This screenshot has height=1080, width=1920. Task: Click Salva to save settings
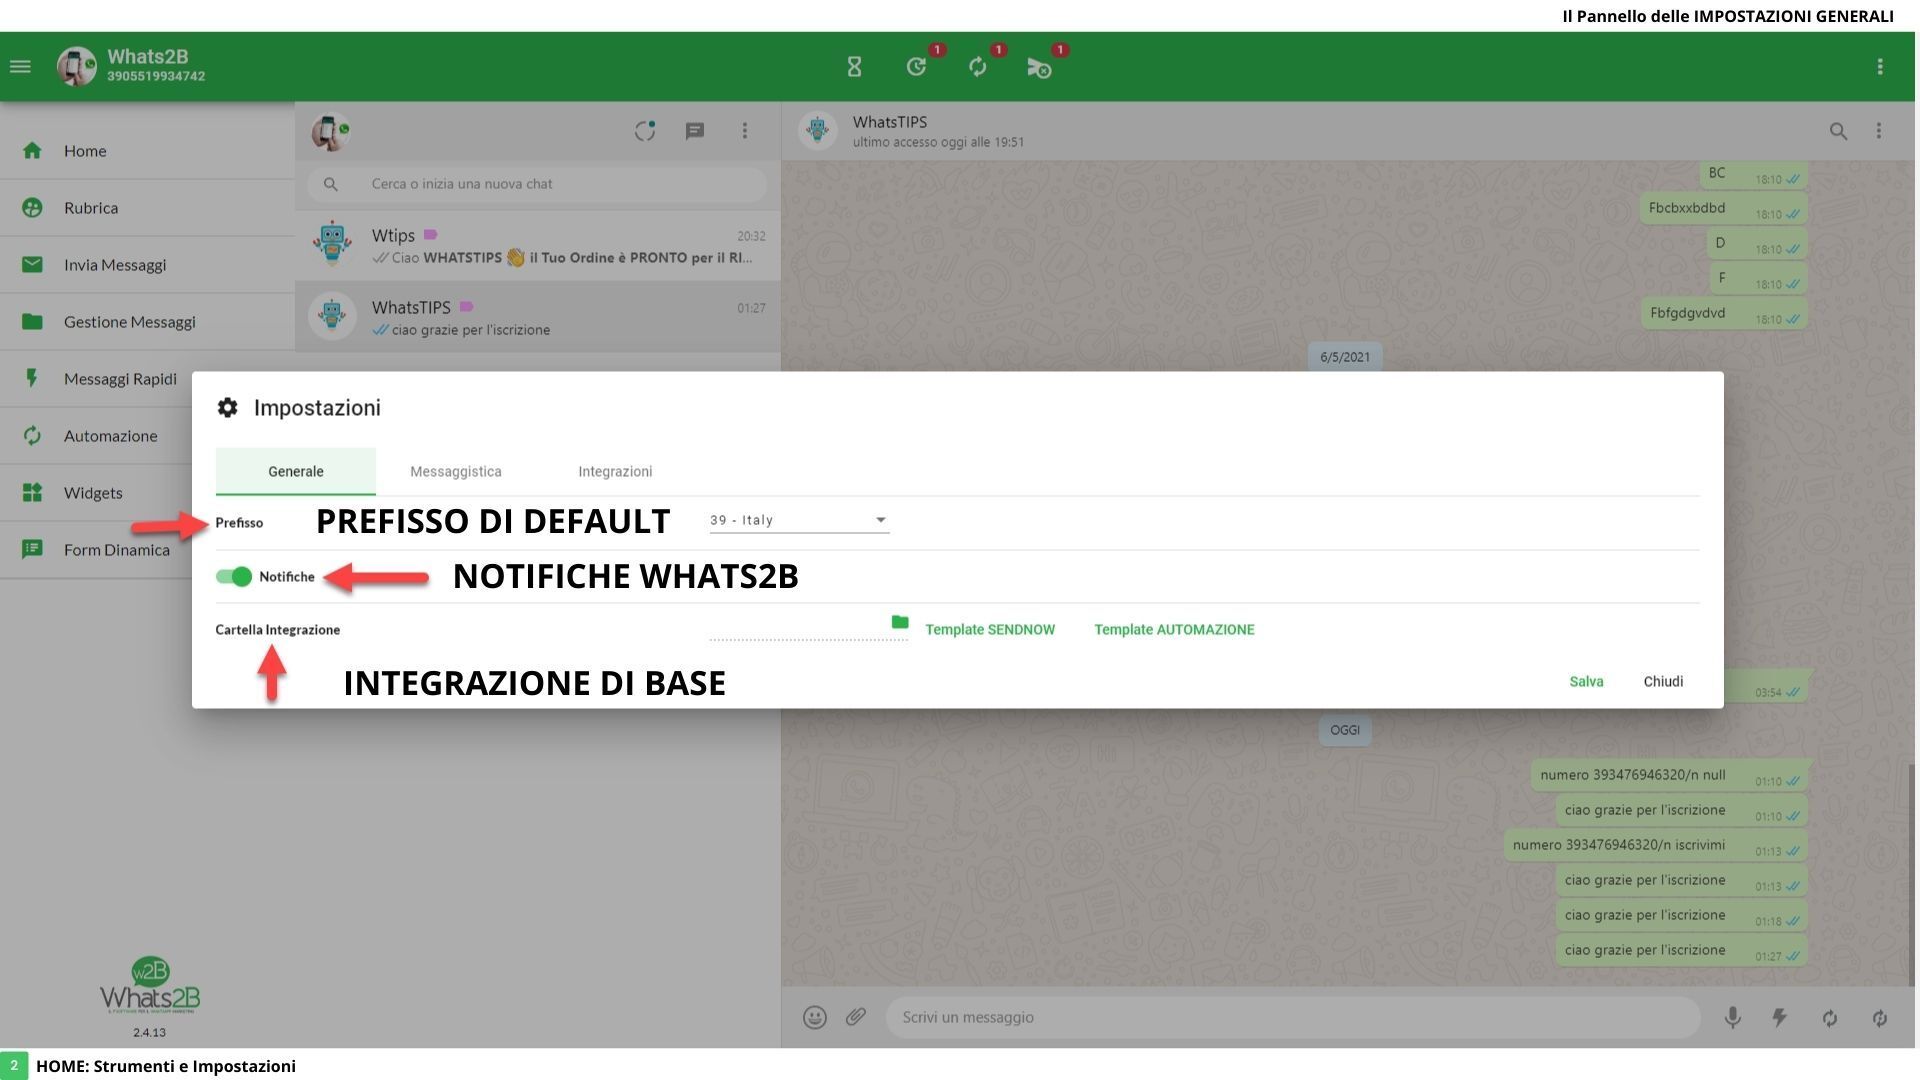pos(1586,681)
